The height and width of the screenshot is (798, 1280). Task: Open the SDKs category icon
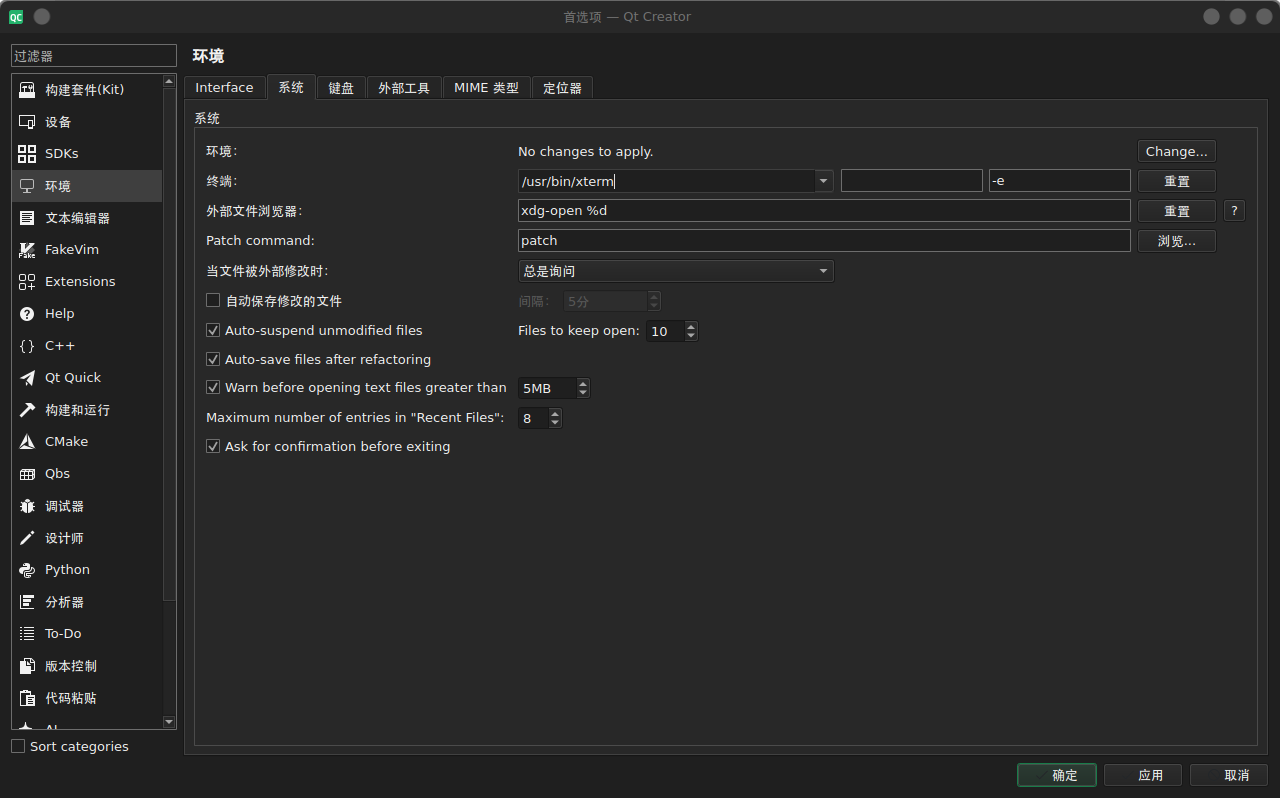click(x=27, y=154)
